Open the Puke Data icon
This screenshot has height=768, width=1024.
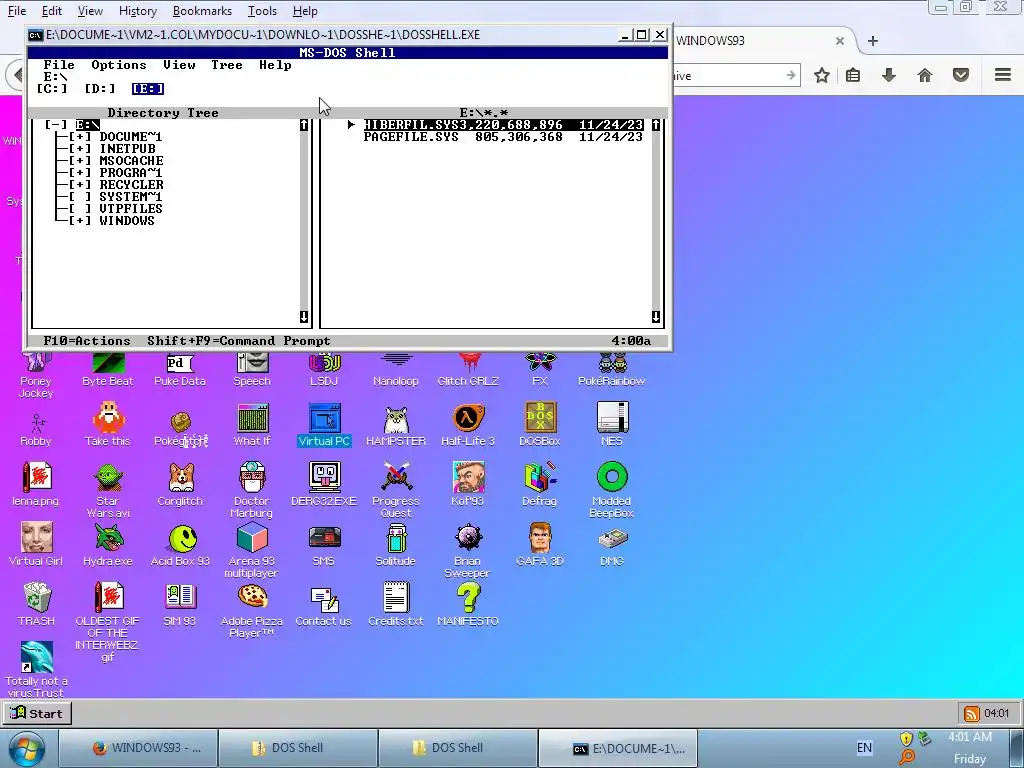pyautogui.click(x=180, y=369)
